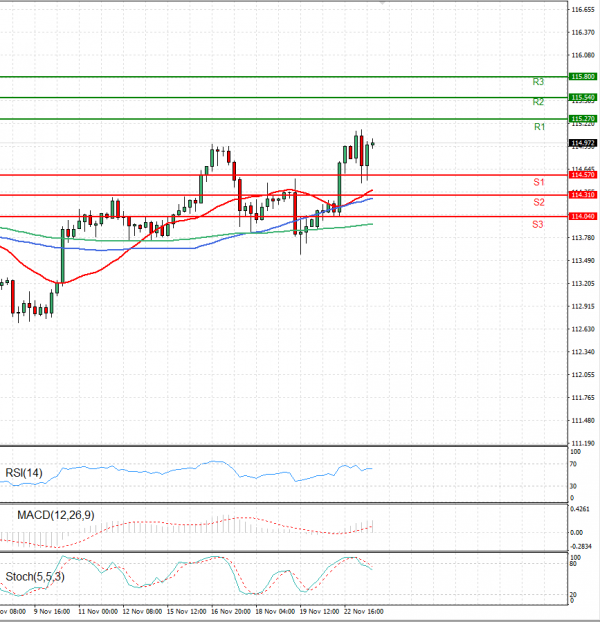Screen dimensions: 600x622
Task: Click the 19 Nov 12:00 time label
Action: pyautogui.click(x=320, y=612)
